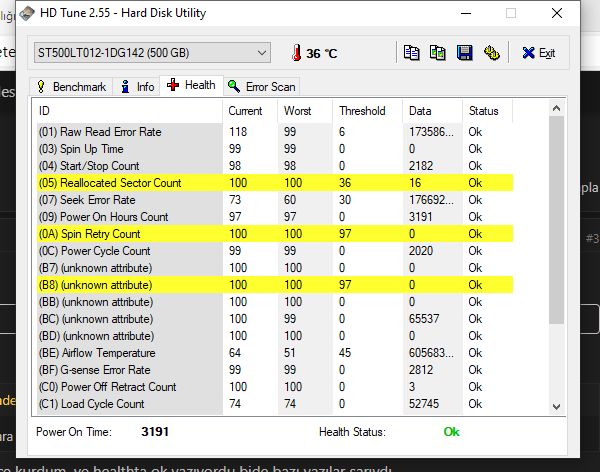Select the Reallocated Sector Count row
Viewport: 600px width, 472px height.
pos(275,183)
